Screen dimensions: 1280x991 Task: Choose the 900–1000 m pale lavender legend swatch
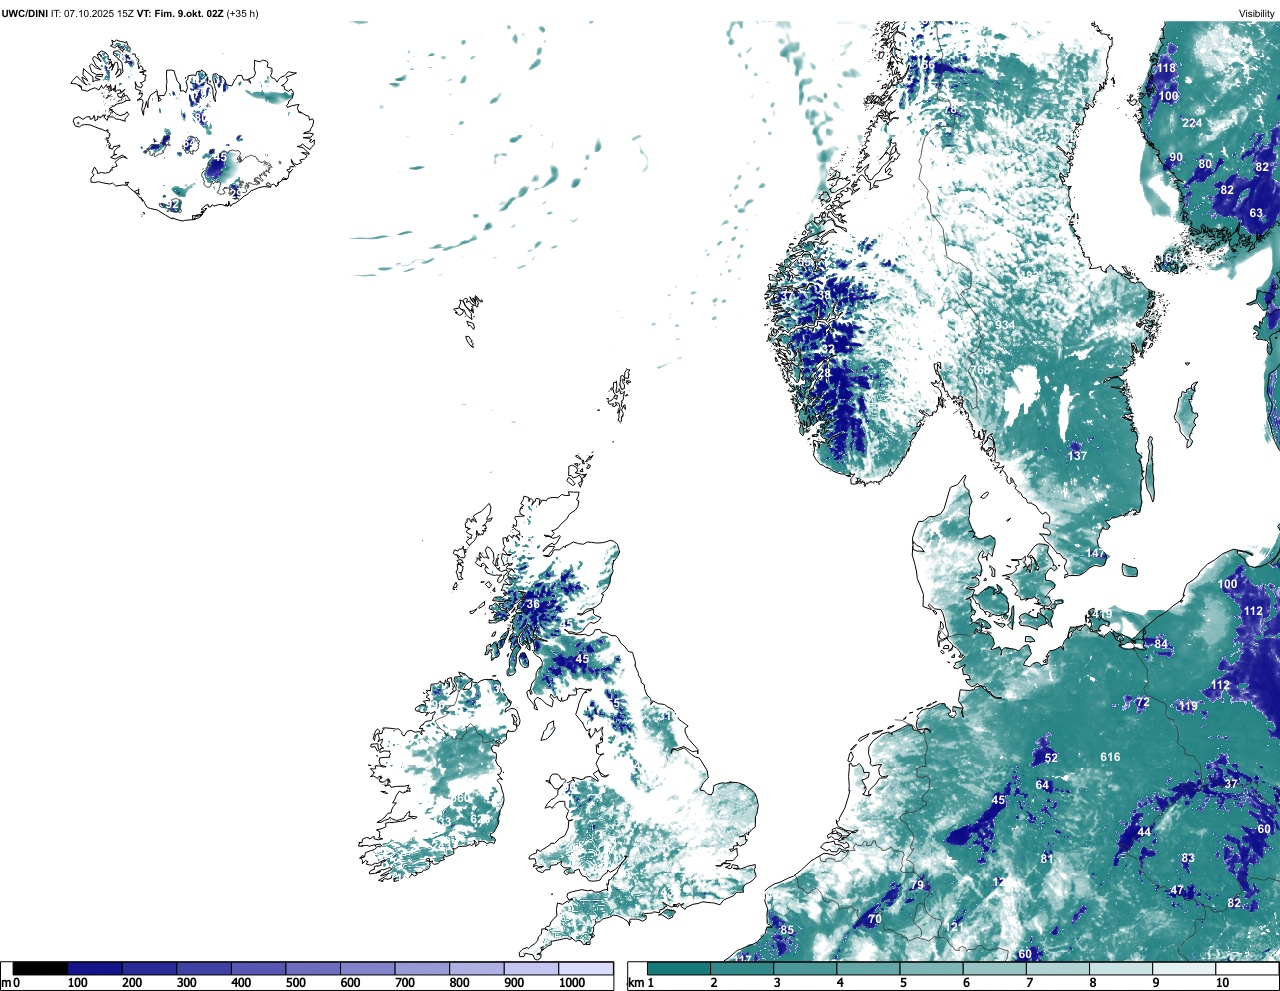coord(531,968)
